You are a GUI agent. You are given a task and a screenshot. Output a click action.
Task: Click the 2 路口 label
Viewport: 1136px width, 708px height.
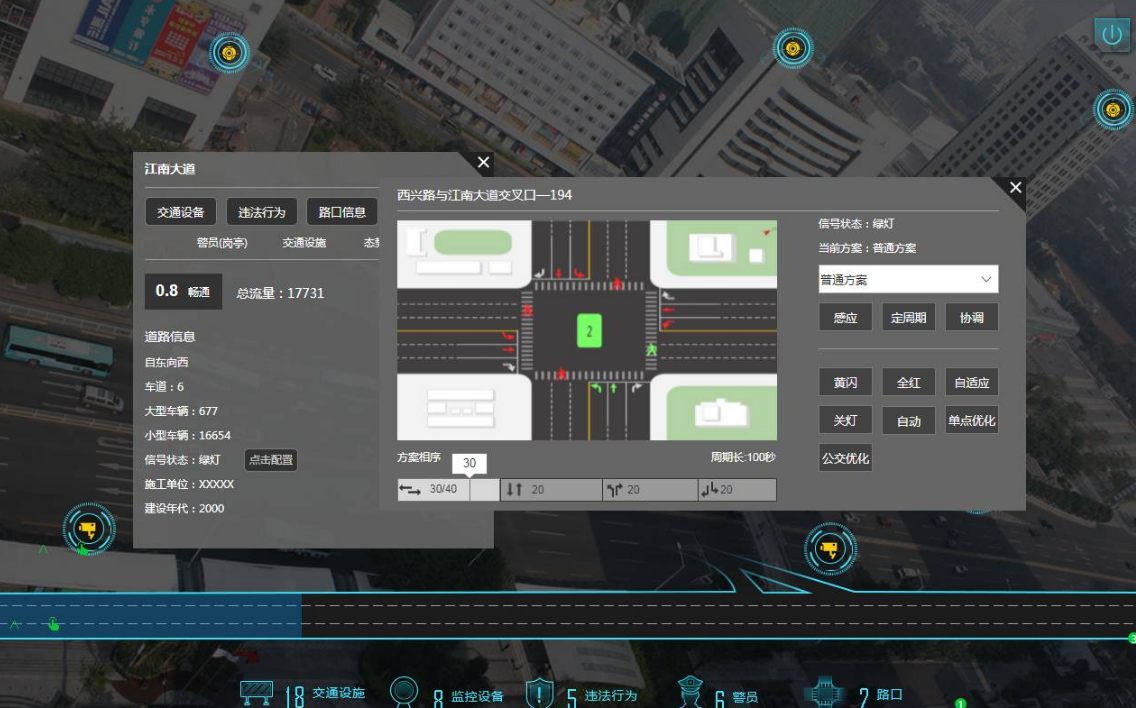pos(880,695)
